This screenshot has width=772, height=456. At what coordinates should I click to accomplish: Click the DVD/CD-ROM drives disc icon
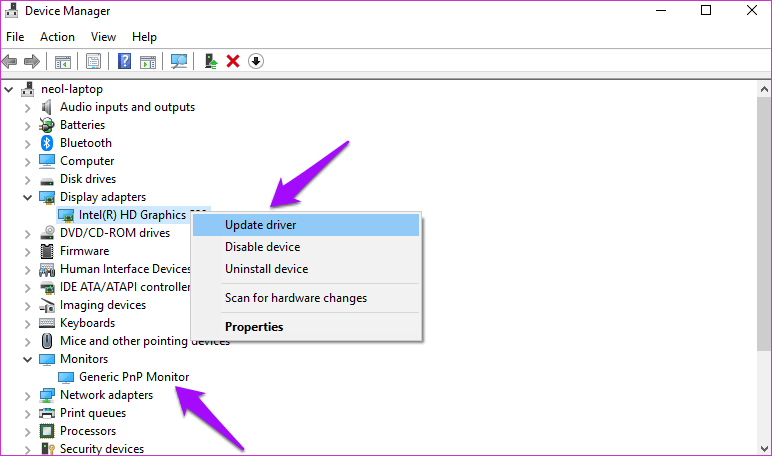[x=47, y=232]
